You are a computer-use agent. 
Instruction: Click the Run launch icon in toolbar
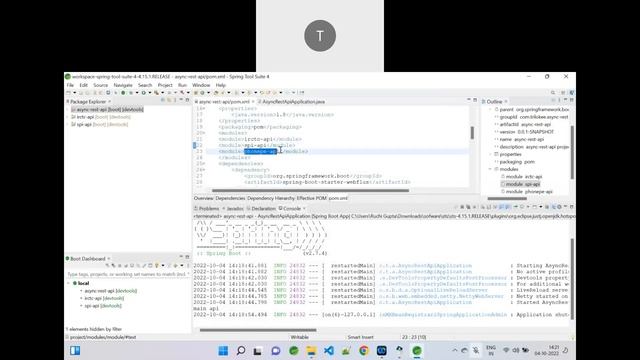pyautogui.click(x=143, y=93)
